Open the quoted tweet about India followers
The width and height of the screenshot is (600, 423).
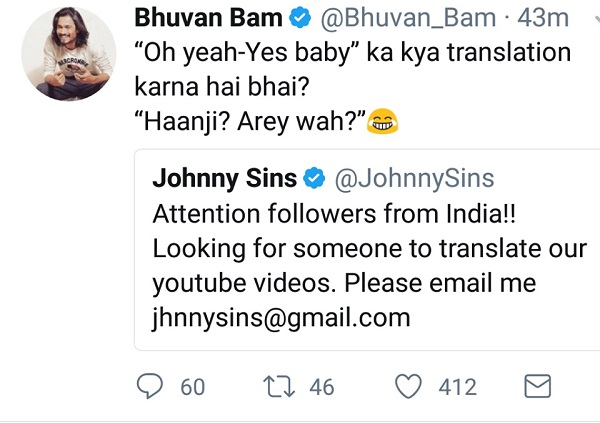click(367, 250)
